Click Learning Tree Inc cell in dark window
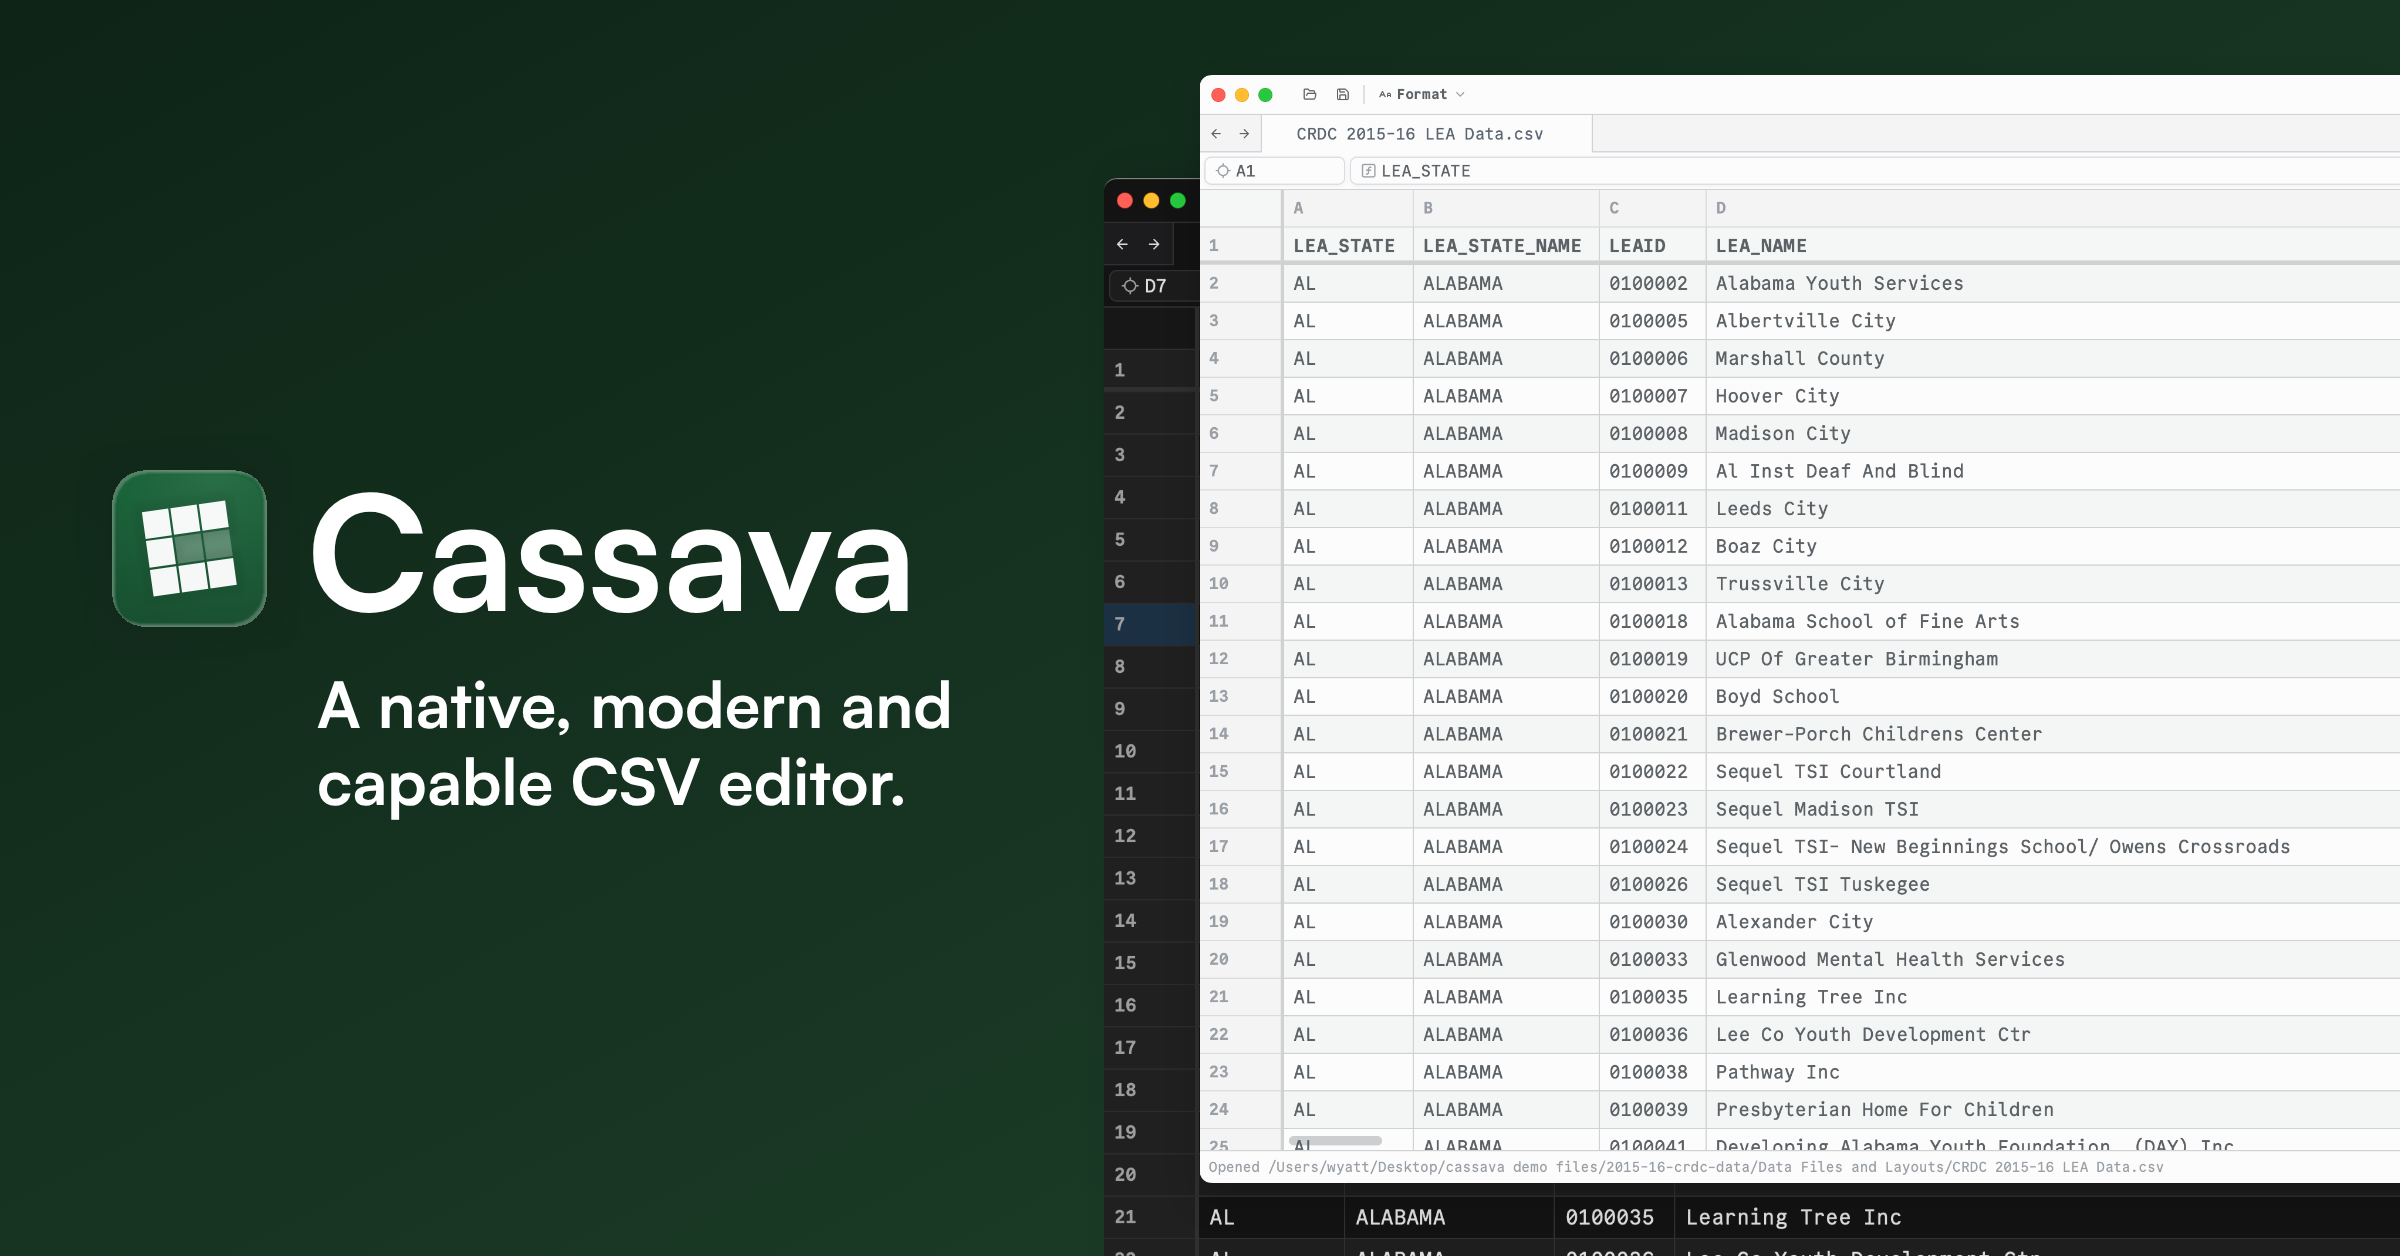Screen dimensions: 2400x1256 click(x=2037, y=1217)
